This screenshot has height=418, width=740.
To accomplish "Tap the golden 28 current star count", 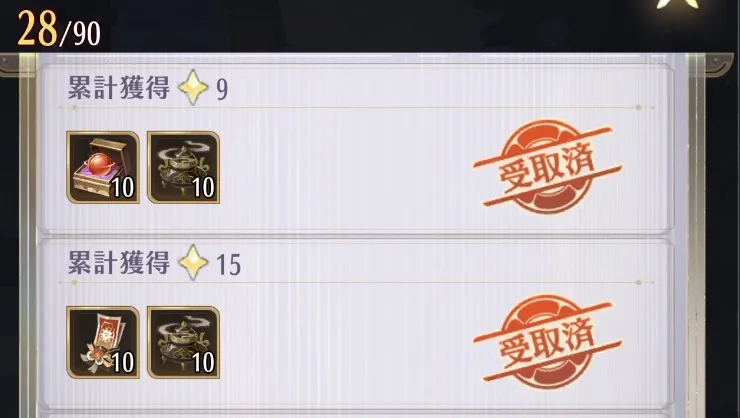I will point(37,28).
